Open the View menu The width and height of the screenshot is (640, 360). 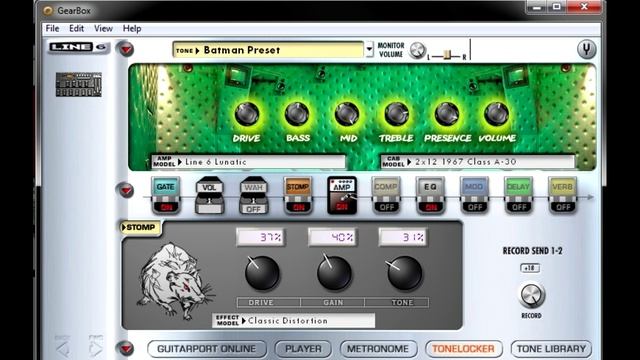(103, 29)
